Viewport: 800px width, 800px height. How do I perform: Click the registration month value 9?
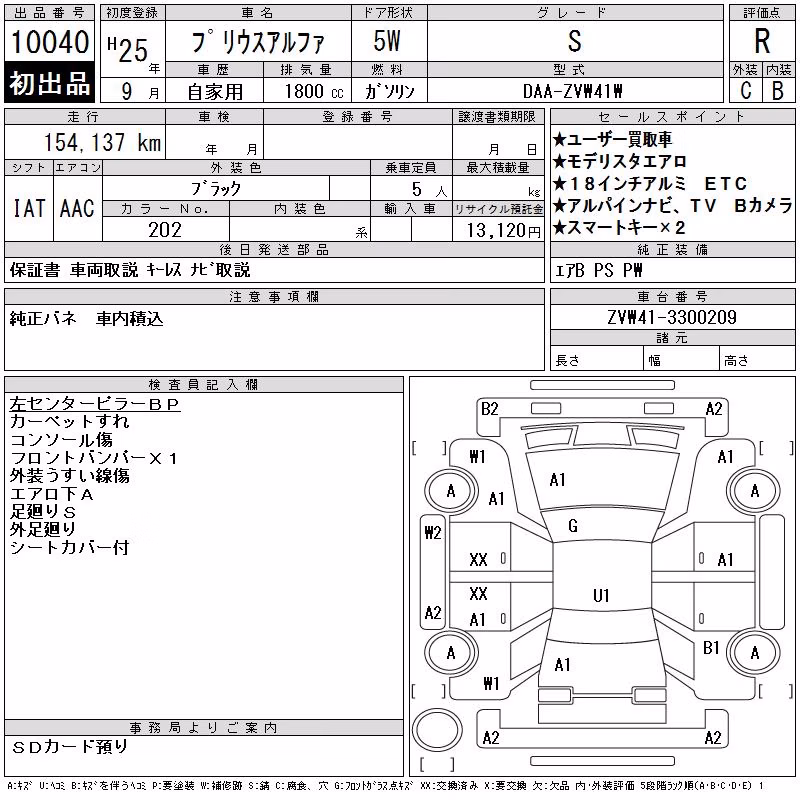pos(127,91)
